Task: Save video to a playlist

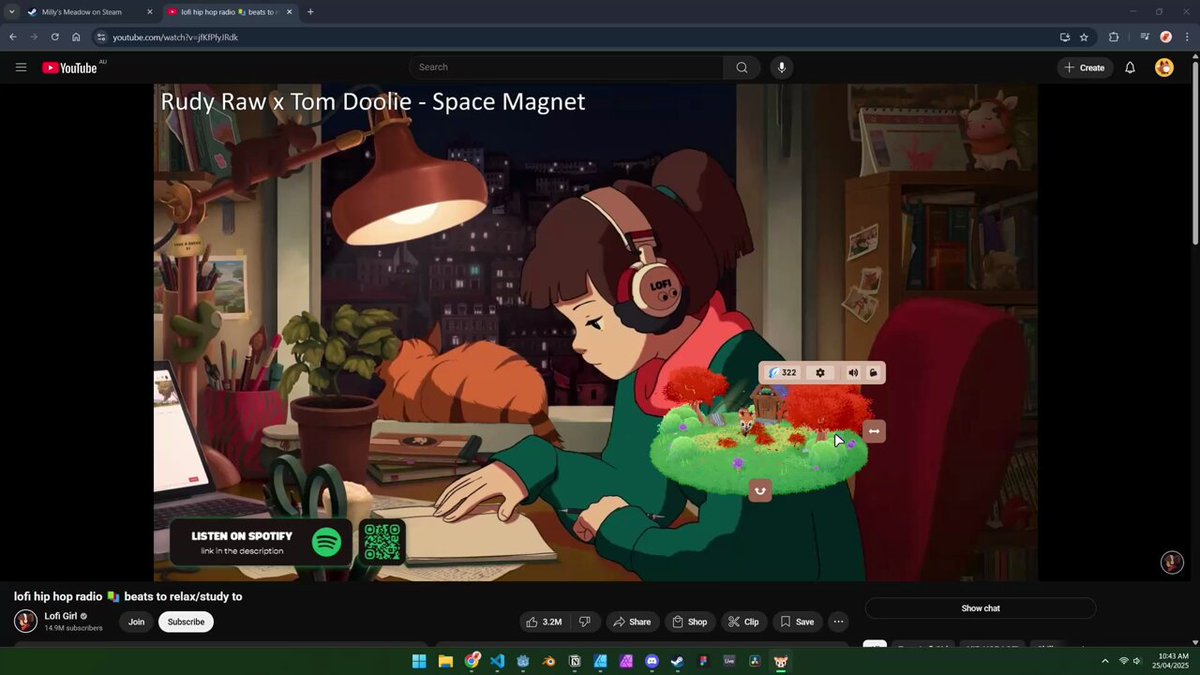Action: coord(796,622)
